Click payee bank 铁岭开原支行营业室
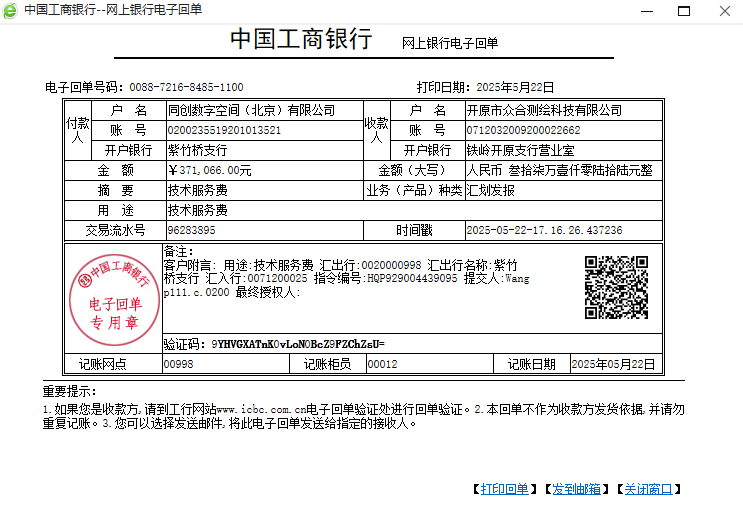This screenshot has height=530, width=743. tap(520, 151)
